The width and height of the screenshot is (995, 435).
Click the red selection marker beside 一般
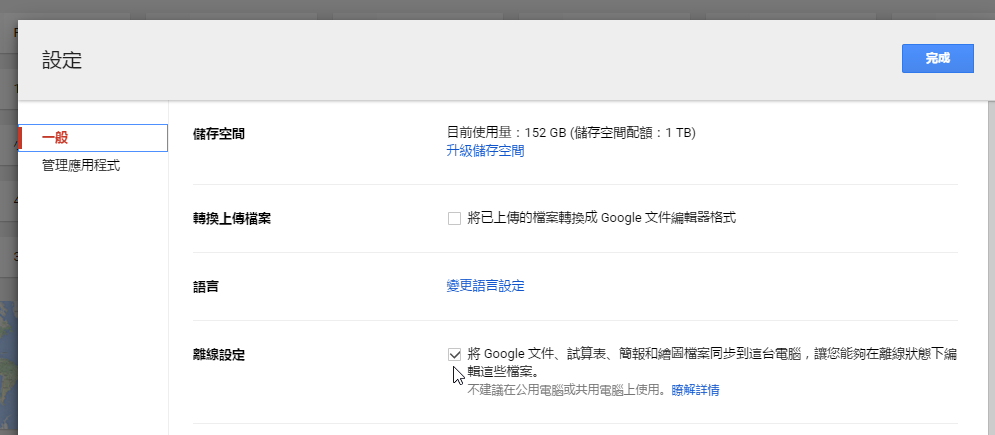(20, 138)
